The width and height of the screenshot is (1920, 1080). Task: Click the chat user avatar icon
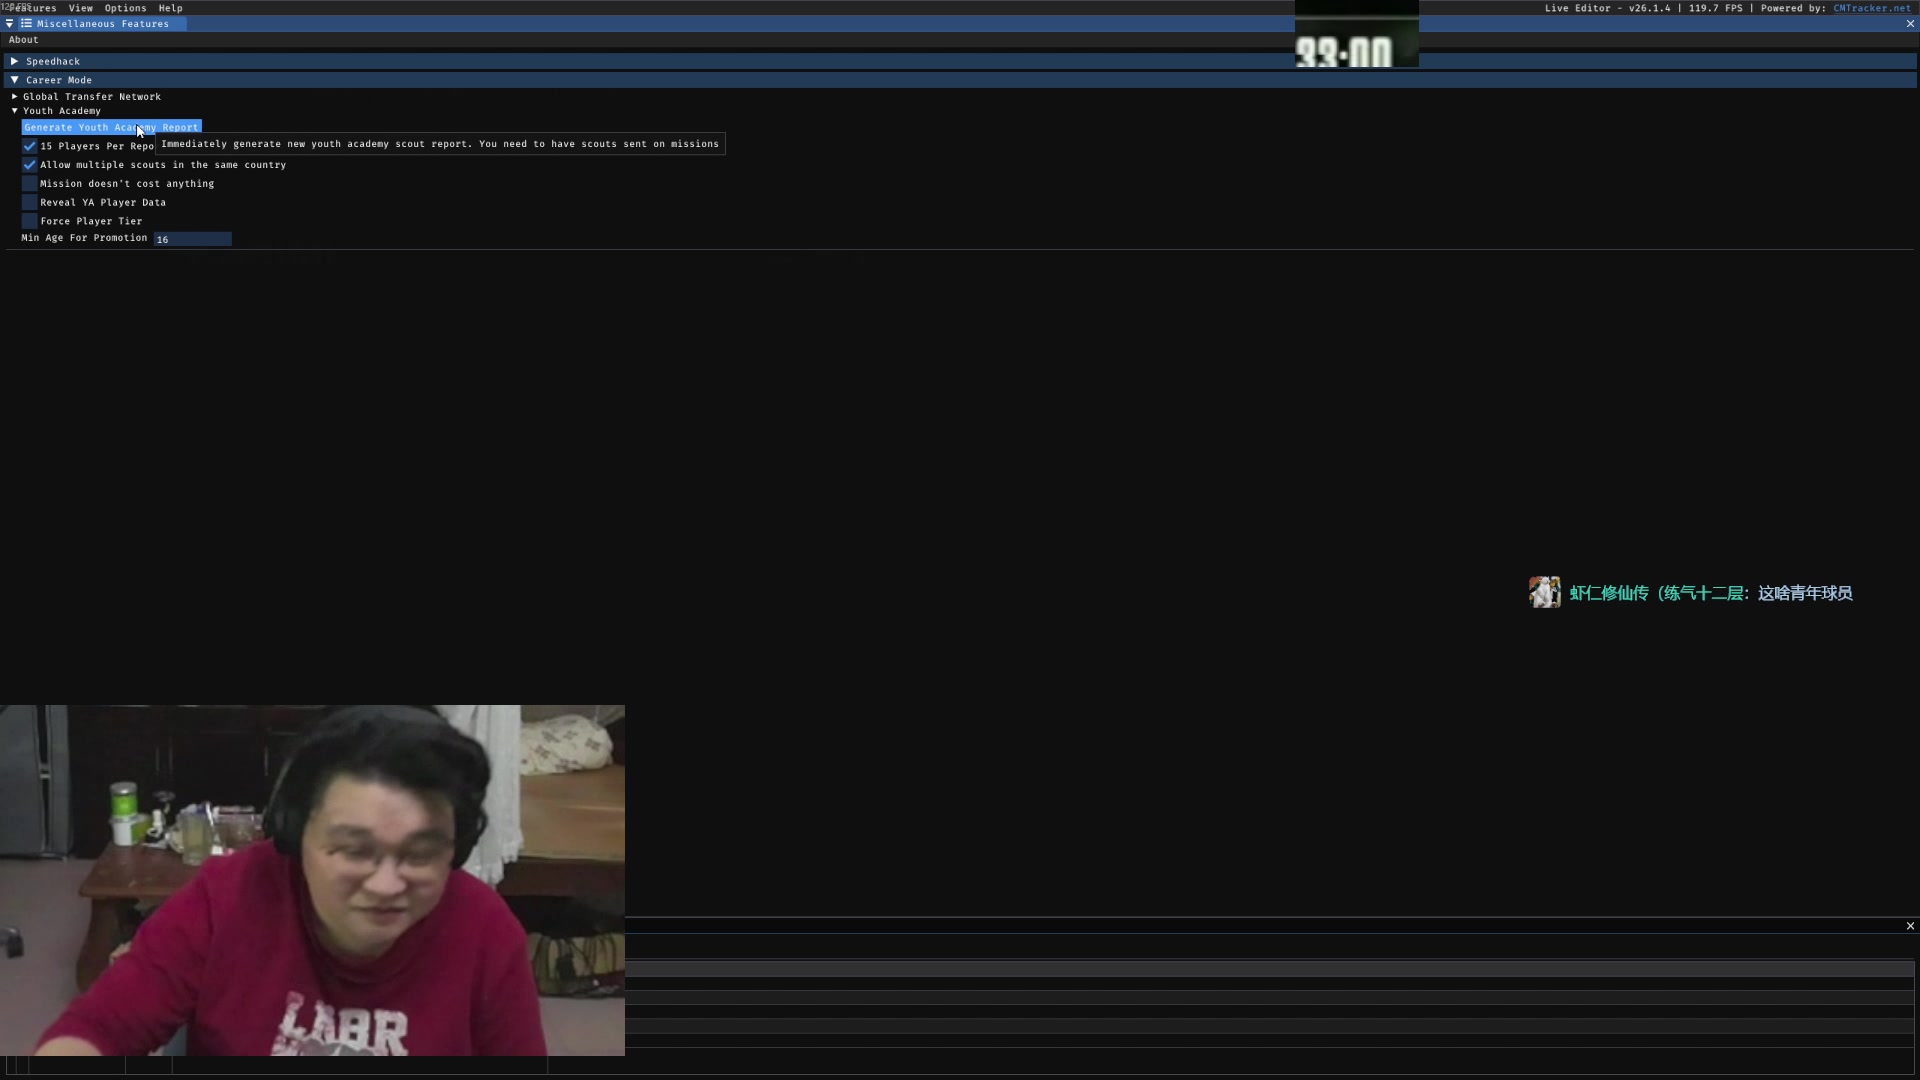(1544, 593)
